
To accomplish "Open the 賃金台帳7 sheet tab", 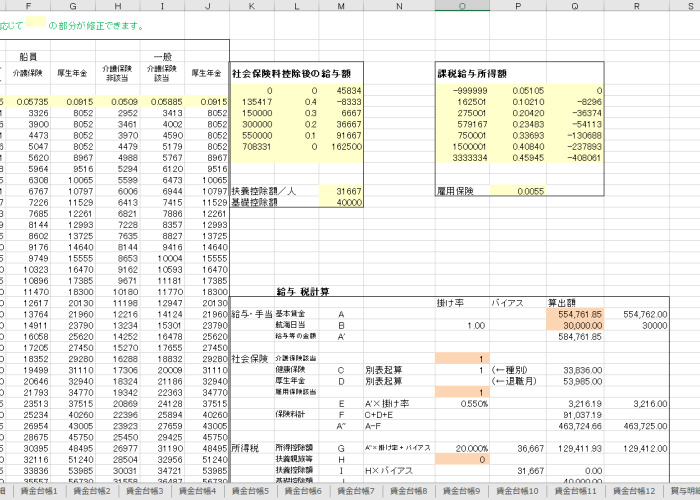I will (x=356, y=491).
